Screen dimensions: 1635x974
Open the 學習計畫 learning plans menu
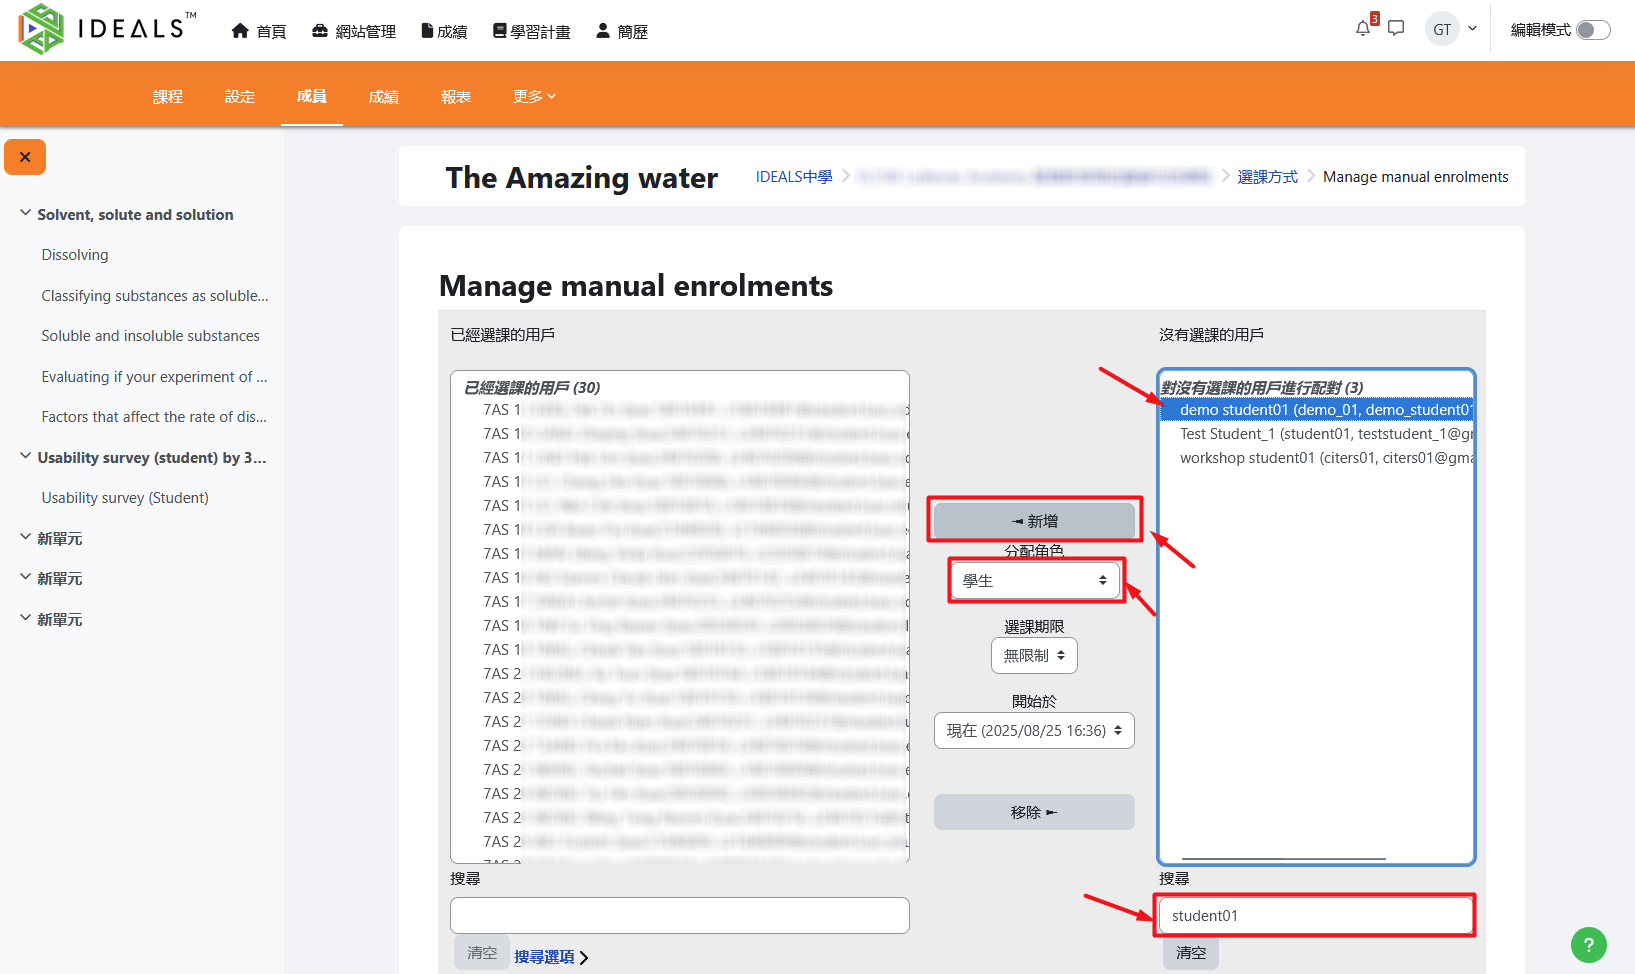pyautogui.click(x=531, y=31)
